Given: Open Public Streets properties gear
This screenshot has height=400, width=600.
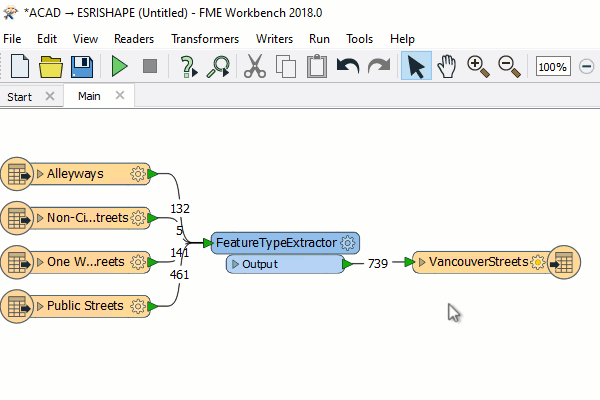Looking at the screenshot, I should tap(138, 306).
